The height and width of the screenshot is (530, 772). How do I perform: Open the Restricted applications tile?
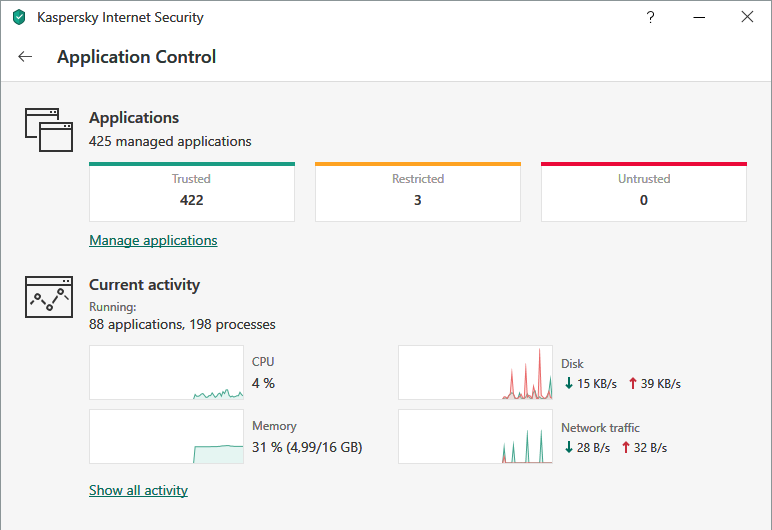[x=418, y=192]
